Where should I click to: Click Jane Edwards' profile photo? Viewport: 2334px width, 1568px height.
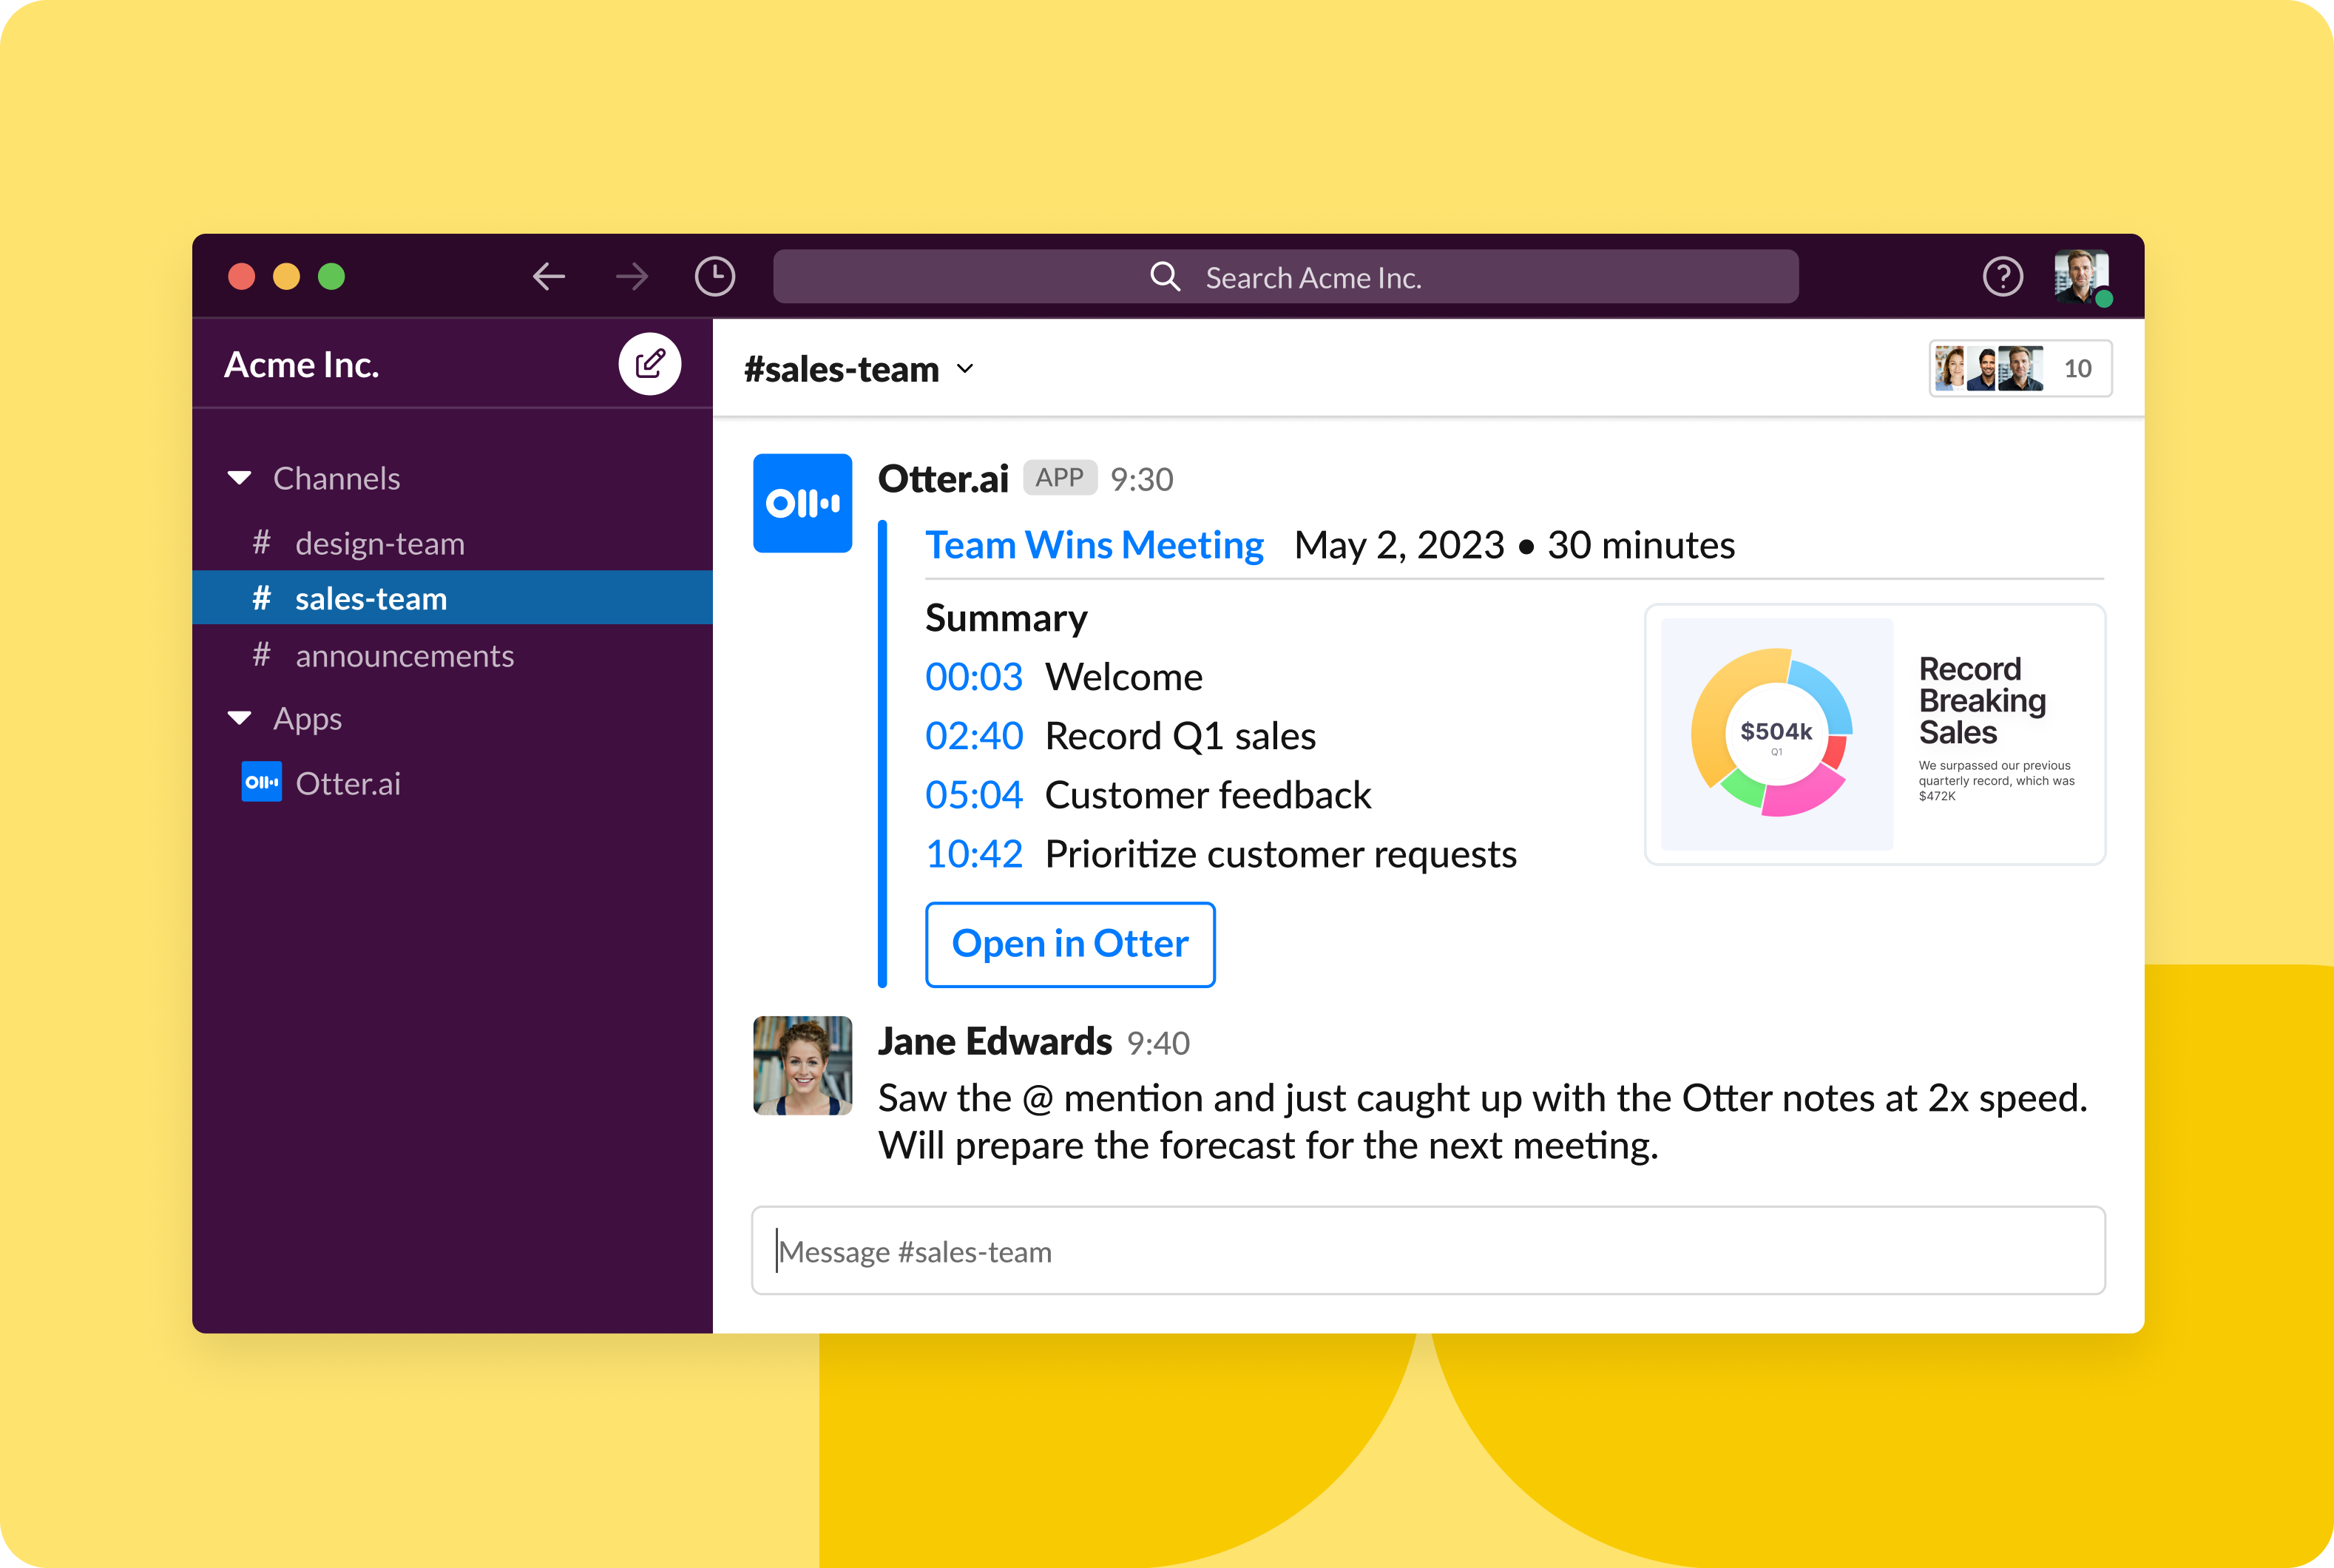802,1065
